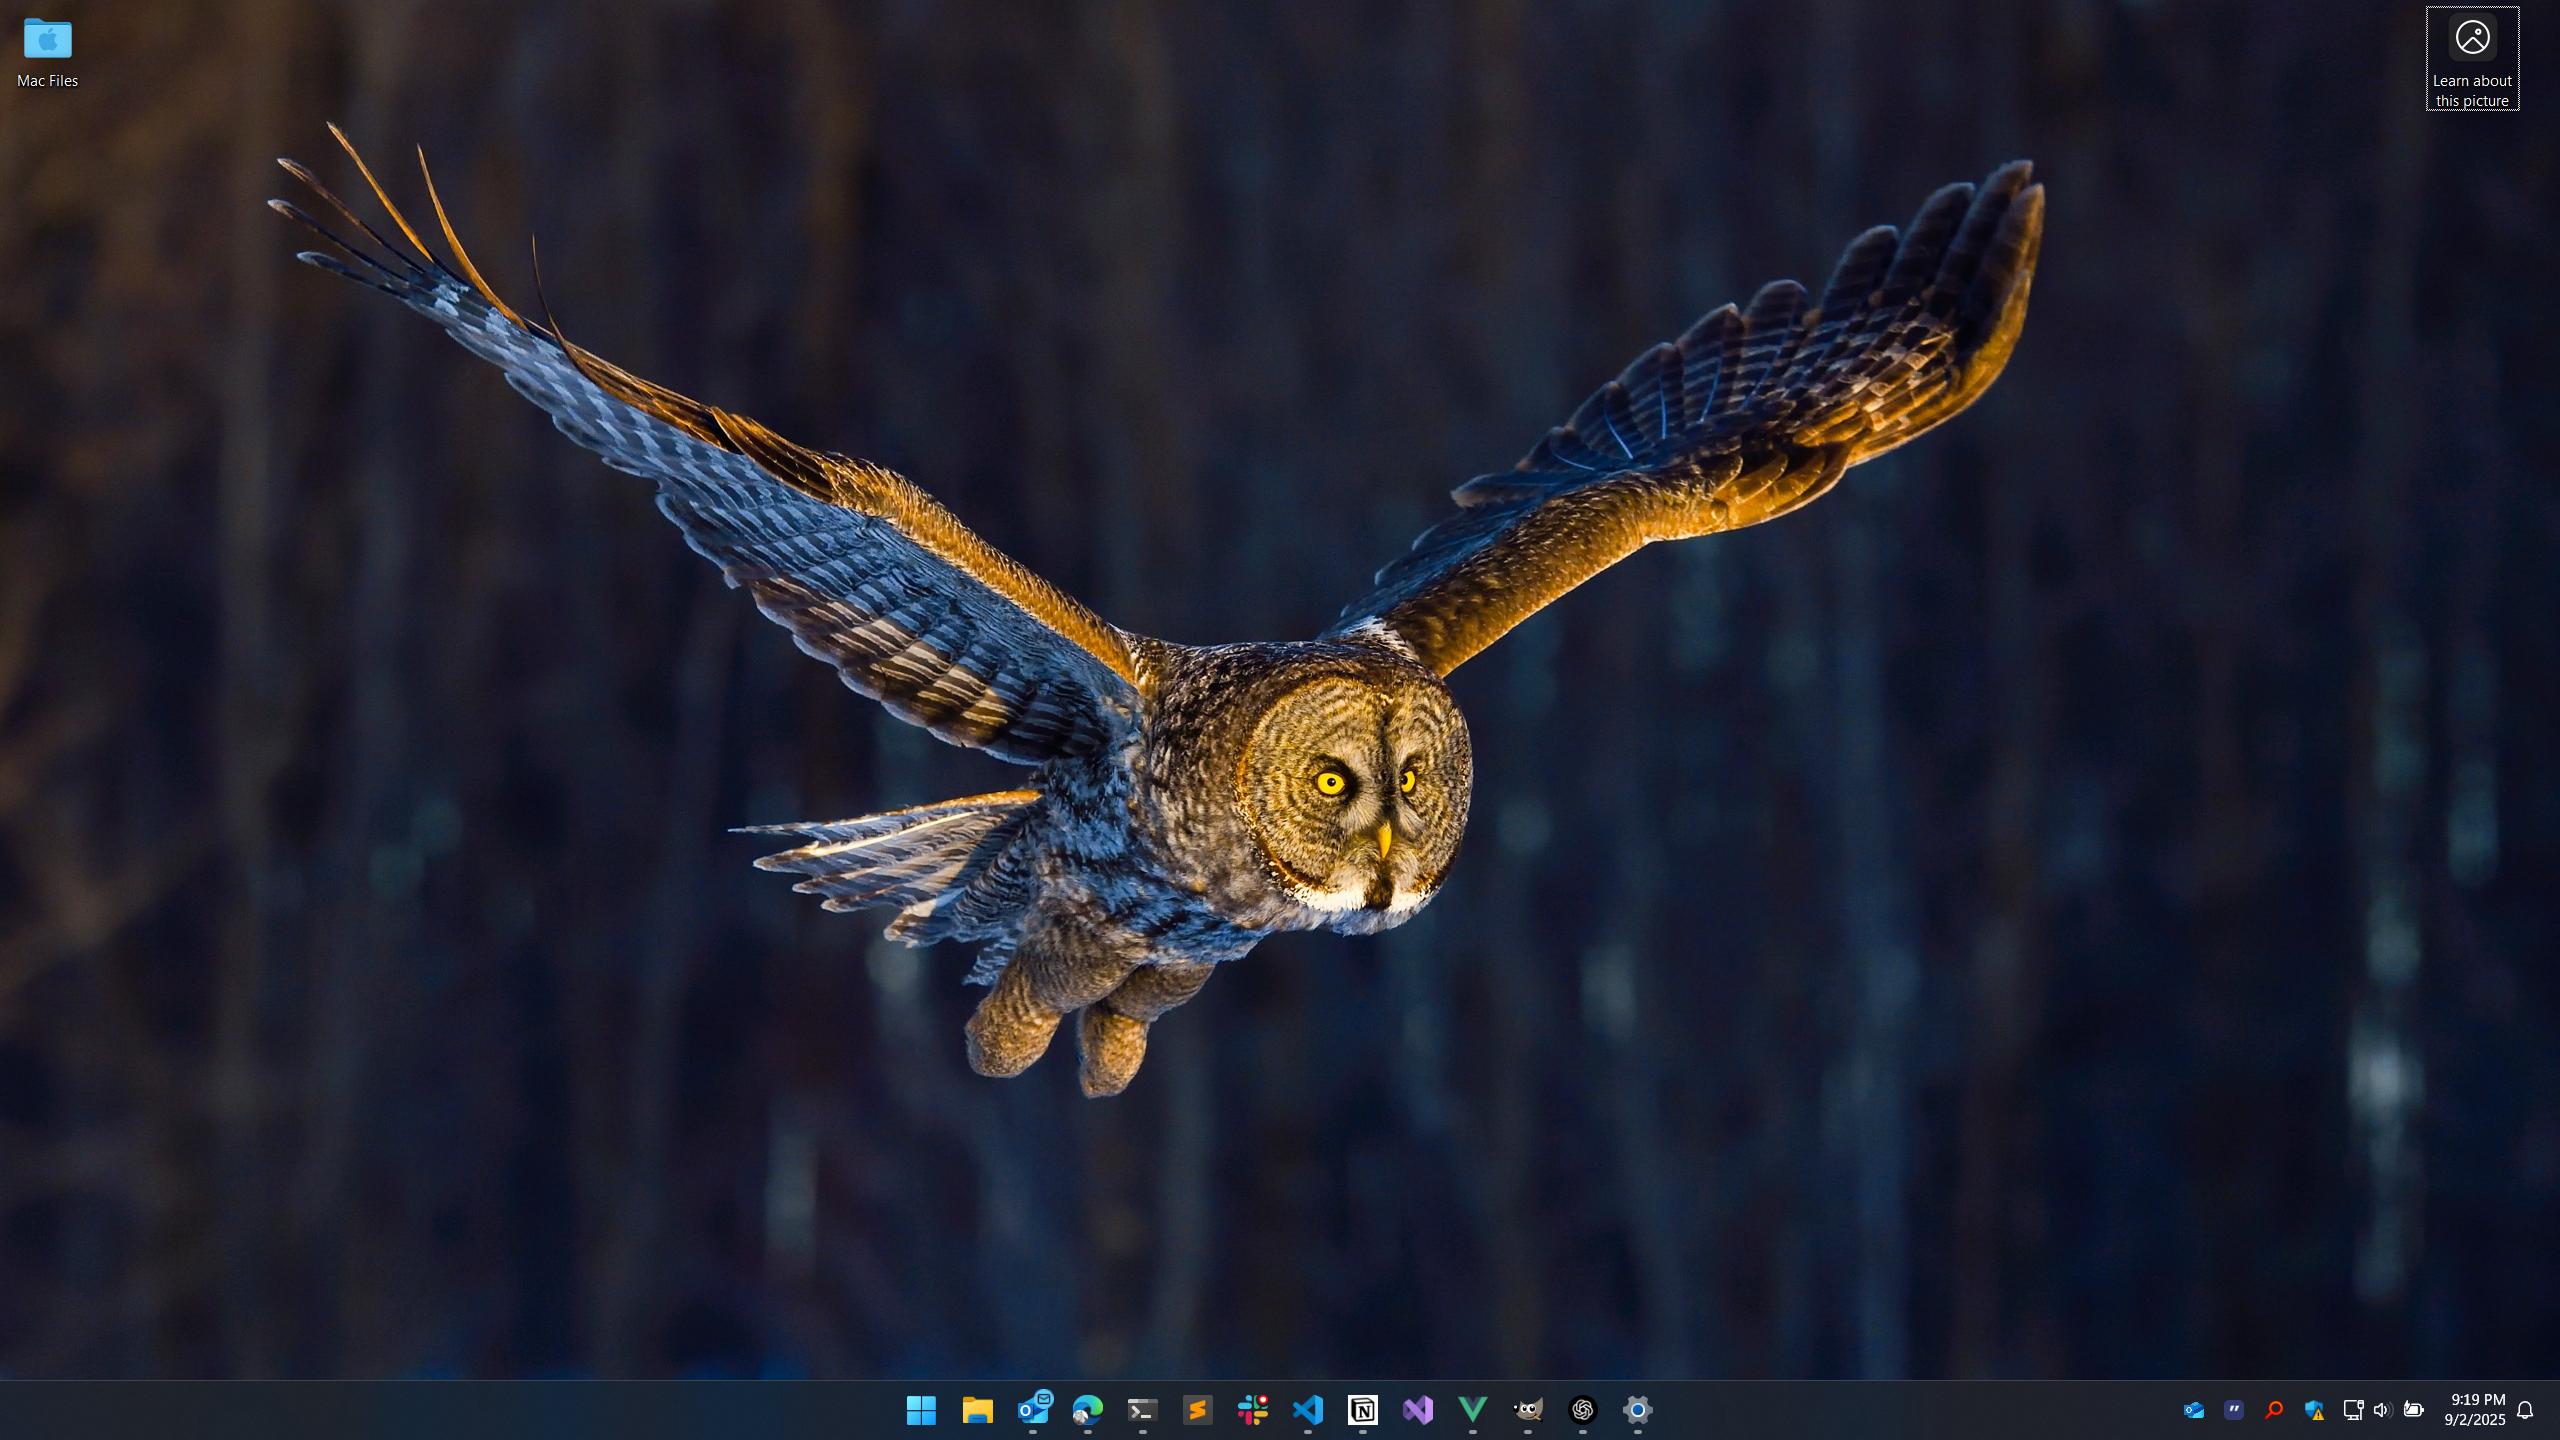This screenshot has width=2560, height=1440.
Task: Open Visual Studio Code
Action: [x=1308, y=1410]
